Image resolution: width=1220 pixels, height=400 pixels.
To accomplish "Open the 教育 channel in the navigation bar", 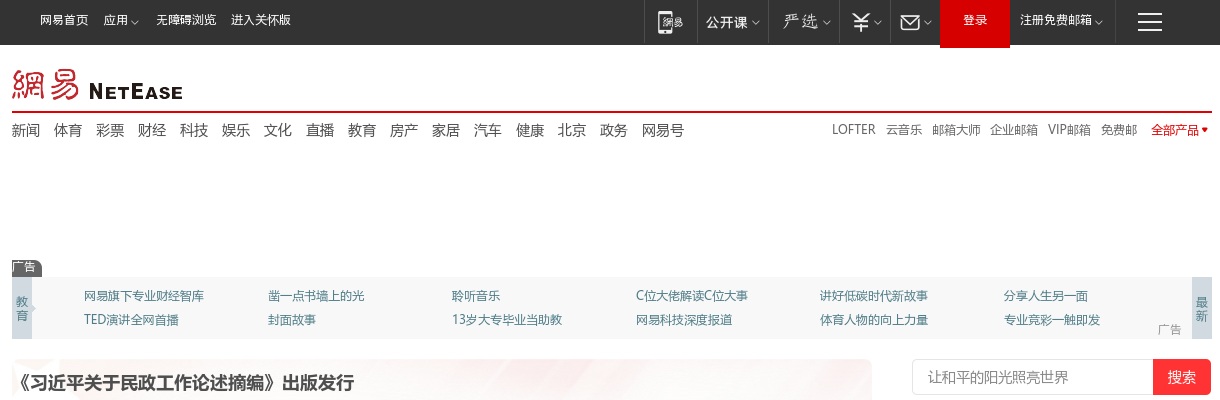I will point(362,130).
